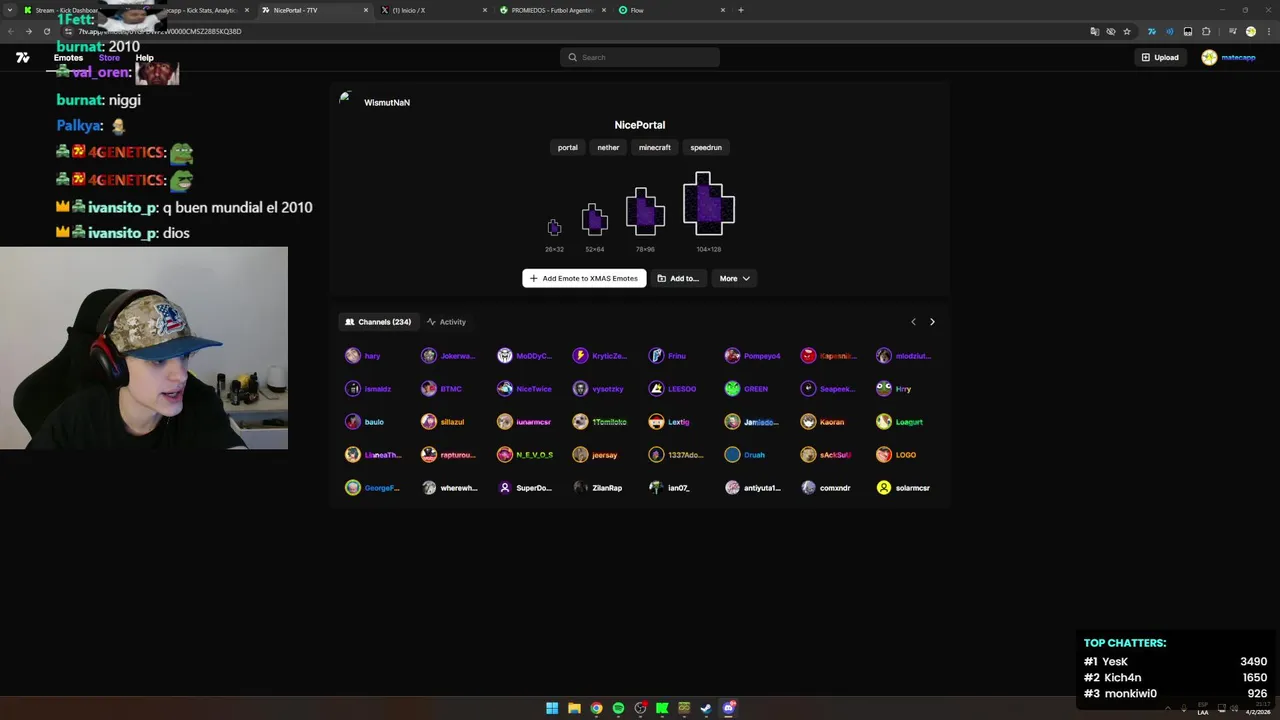Go to next channels page arrow
The height and width of the screenshot is (720, 1280).
(x=932, y=322)
